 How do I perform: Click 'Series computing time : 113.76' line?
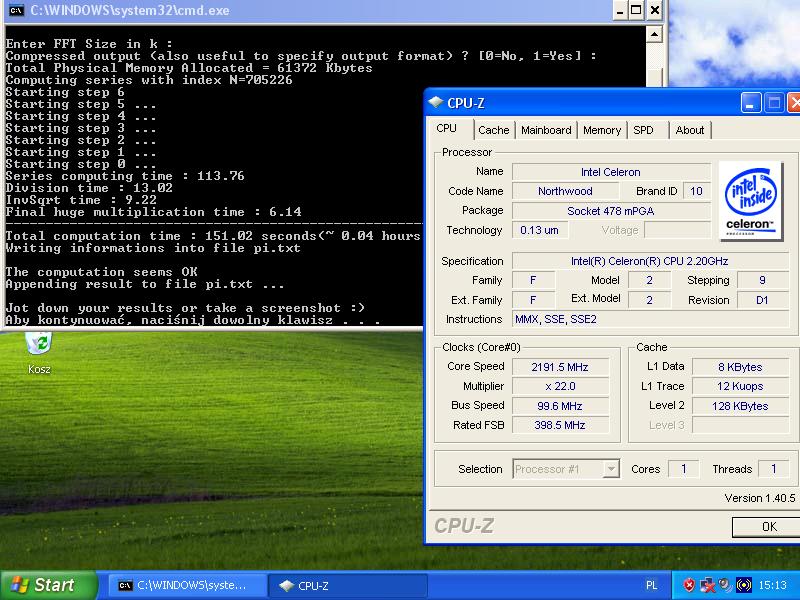click(x=125, y=176)
